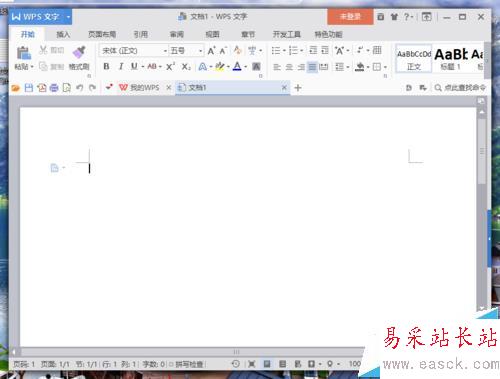Toggle Bold formatting
500x379 pixels.
click(106, 66)
